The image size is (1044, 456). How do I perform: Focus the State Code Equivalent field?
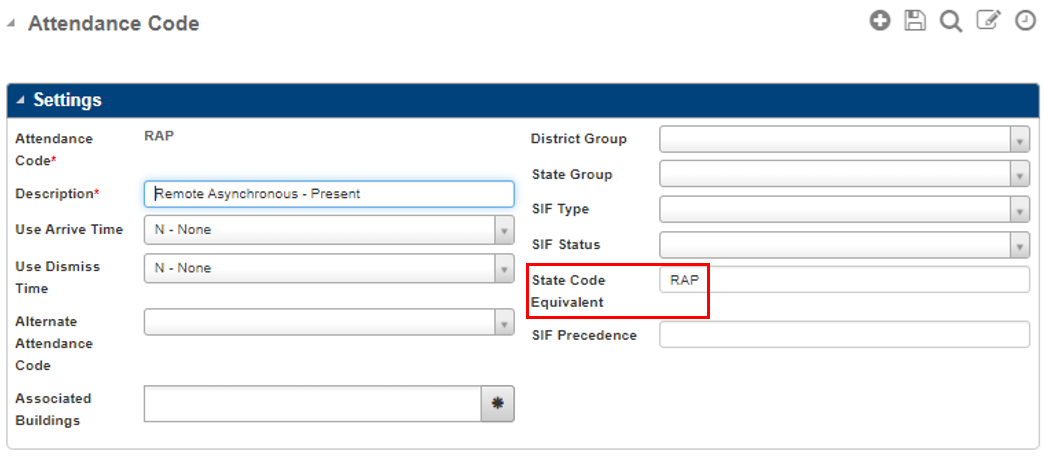click(x=844, y=280)
